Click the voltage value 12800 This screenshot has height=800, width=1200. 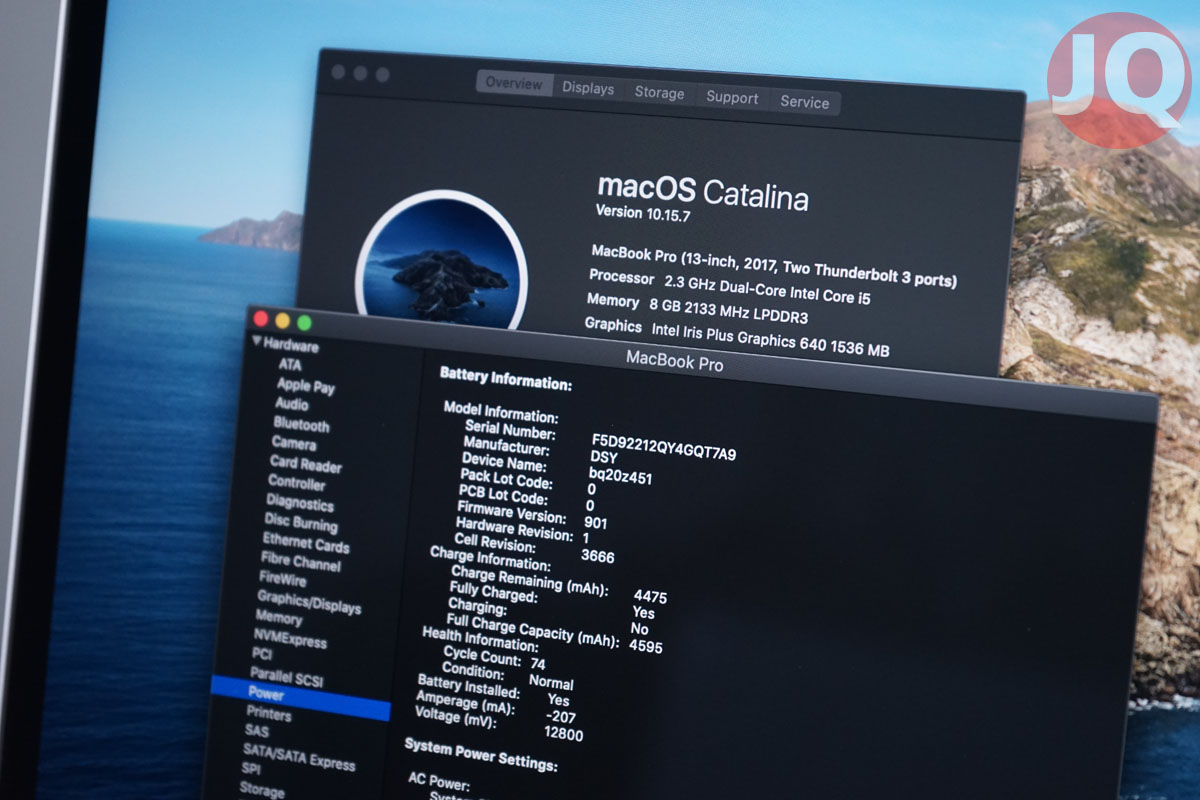coord(563,733)
